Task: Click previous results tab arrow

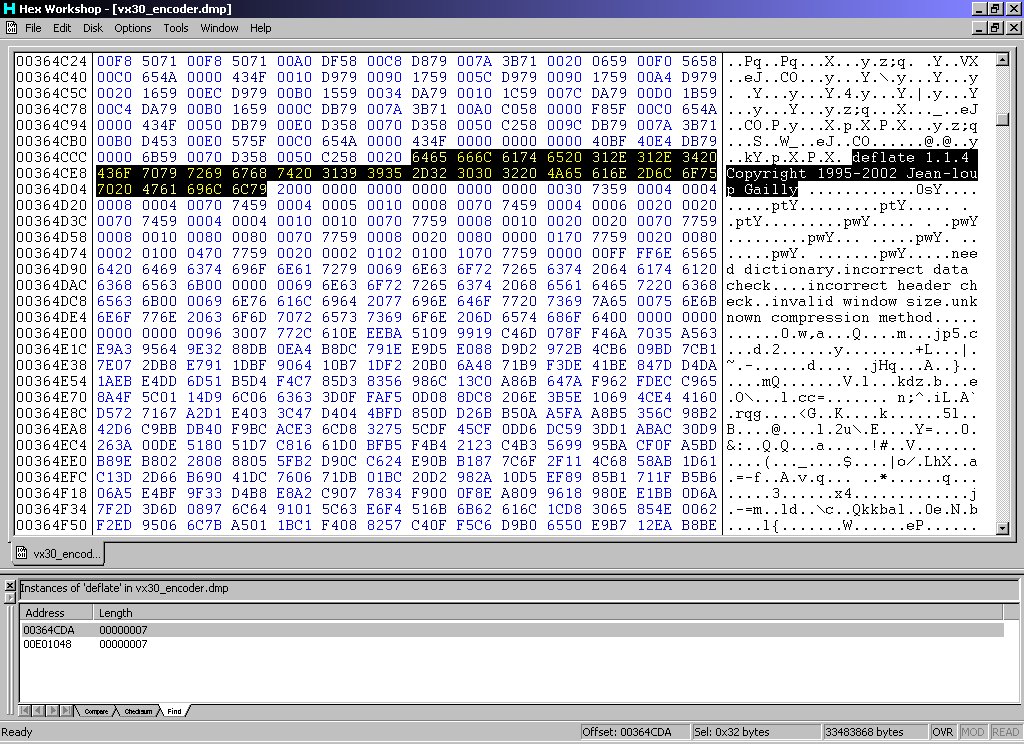Action: [38, 711]
